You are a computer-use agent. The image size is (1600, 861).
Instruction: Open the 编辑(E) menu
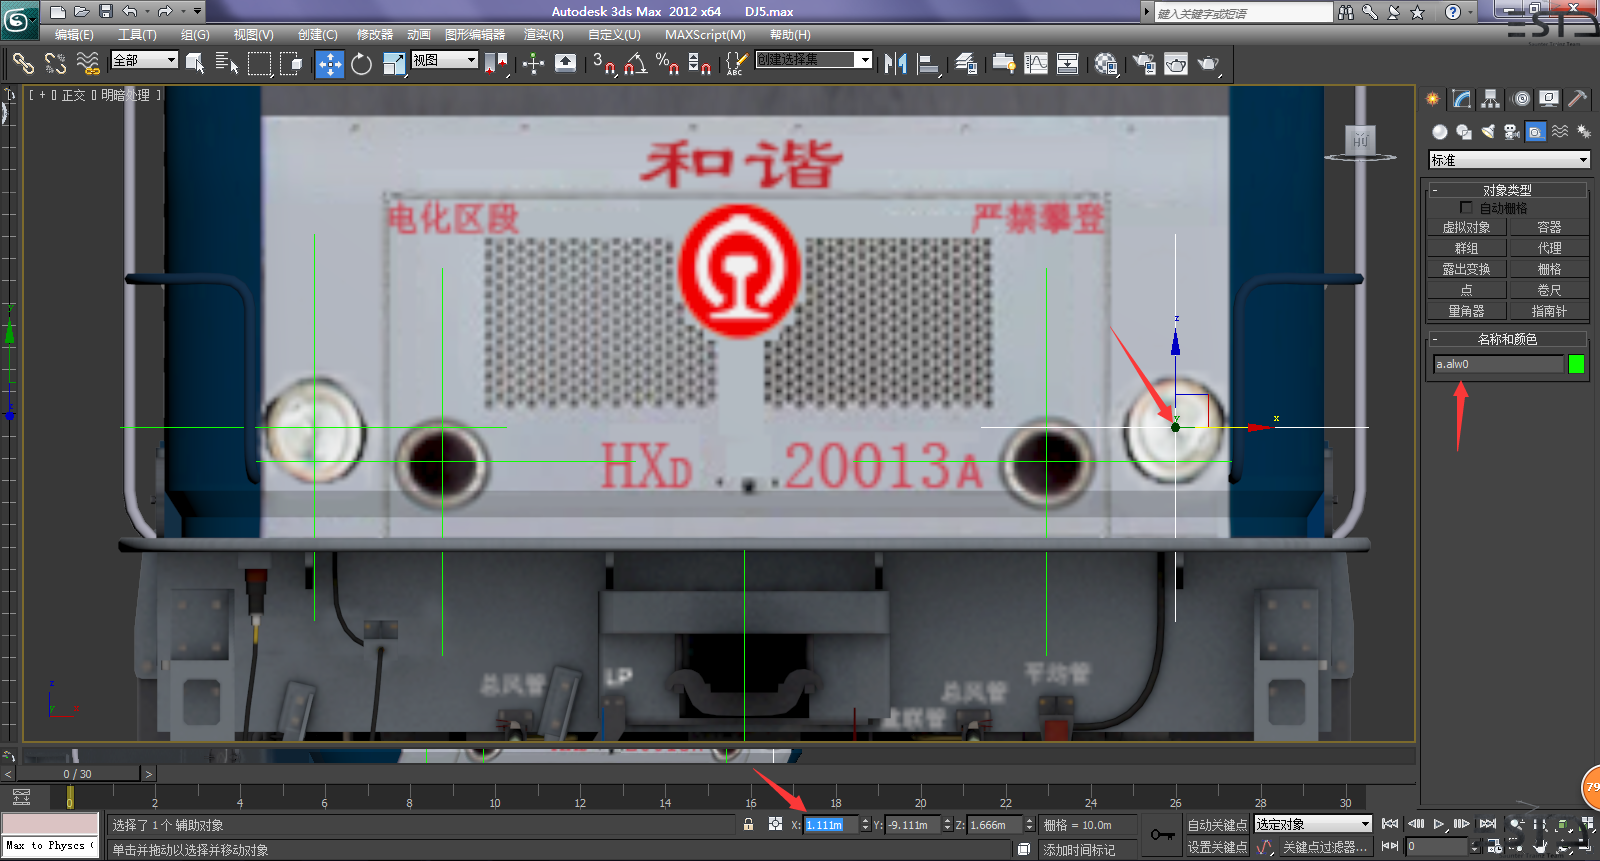pos(74,34)
